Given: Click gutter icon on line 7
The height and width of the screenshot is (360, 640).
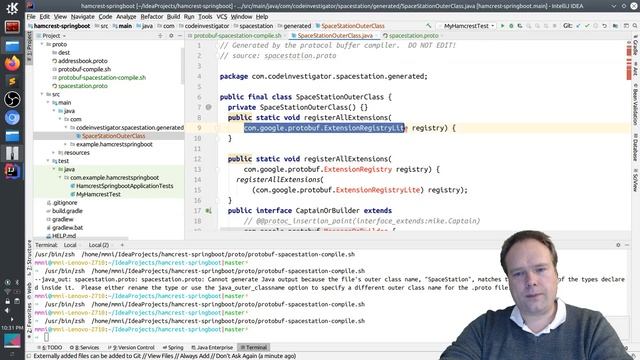Looking at the screenshot, I should click(x=209, y=107).
